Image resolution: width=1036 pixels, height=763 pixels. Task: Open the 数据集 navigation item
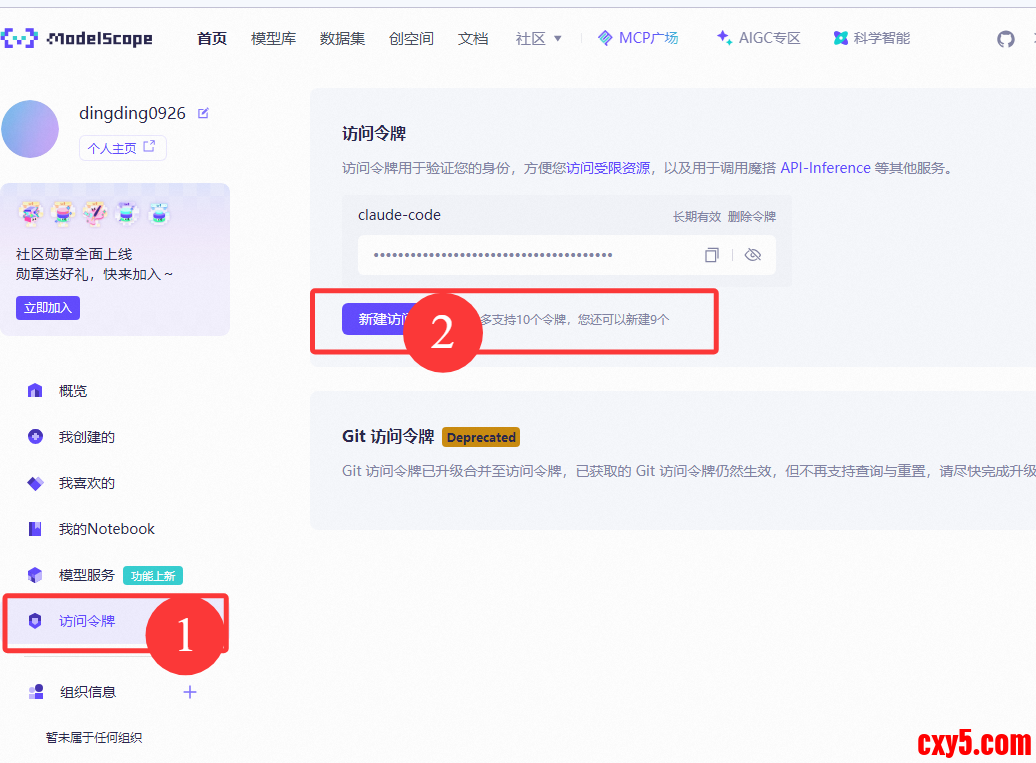[x=342, y=39]
